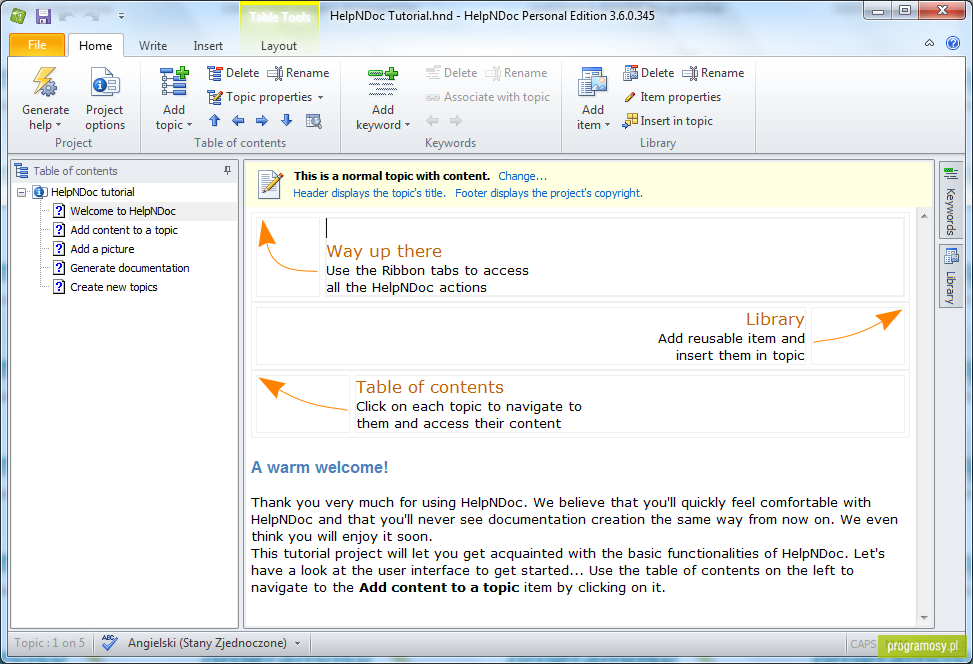The image size is (973, 664).
Task: Select the Add a picture topic
Action: tap(102, 249)
